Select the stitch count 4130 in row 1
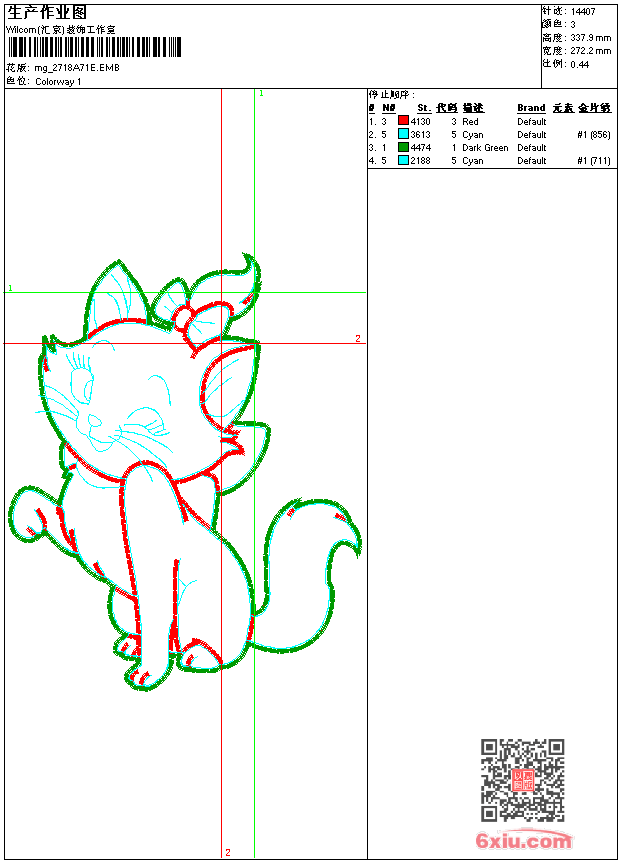The width and height of the screenshot is (620, 860). (x=420, y=122)
